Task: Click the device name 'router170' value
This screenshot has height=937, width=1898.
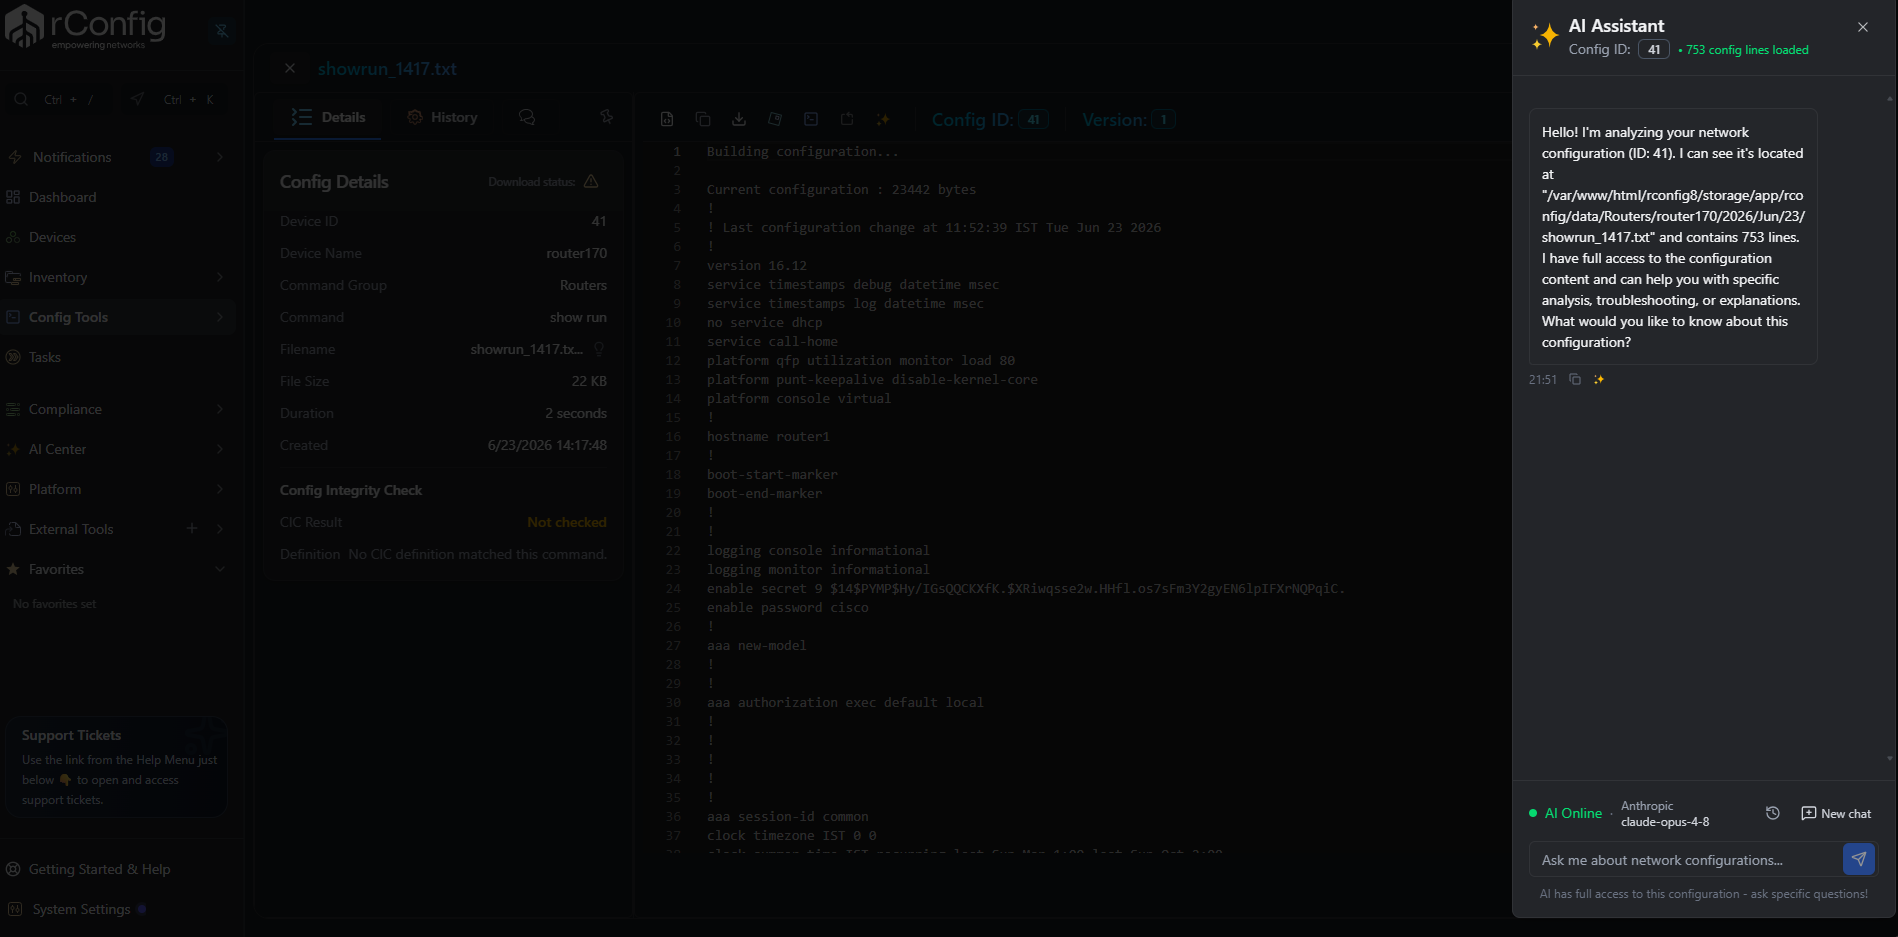Action: pyautogui.click(x=576, y=253)
